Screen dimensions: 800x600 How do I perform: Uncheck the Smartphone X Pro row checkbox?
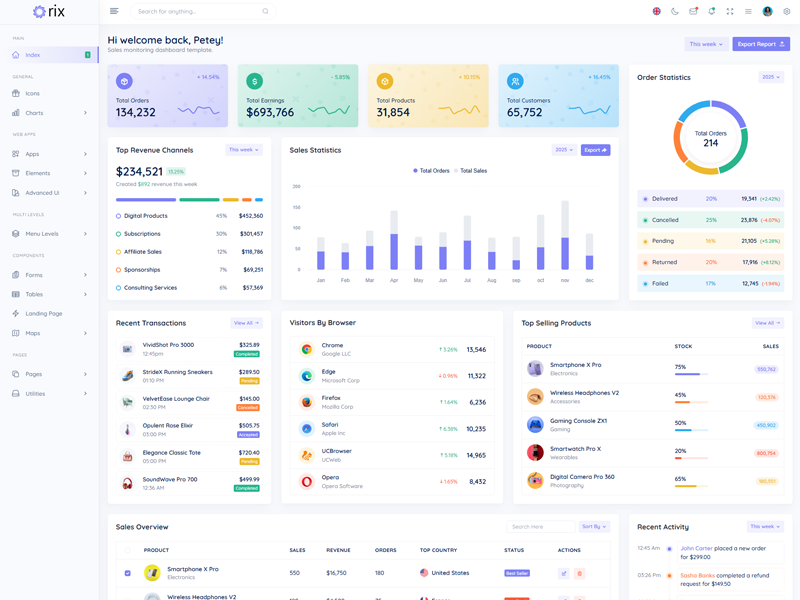(x=127, y=573)
